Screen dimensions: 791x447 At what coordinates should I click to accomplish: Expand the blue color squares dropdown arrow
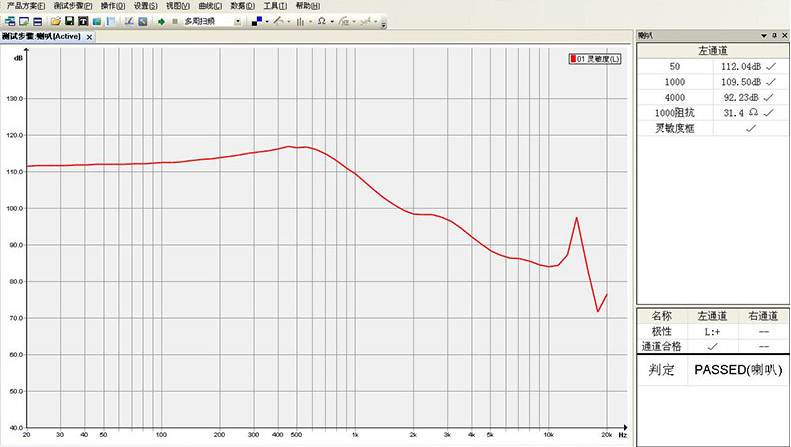coord(267,21)
